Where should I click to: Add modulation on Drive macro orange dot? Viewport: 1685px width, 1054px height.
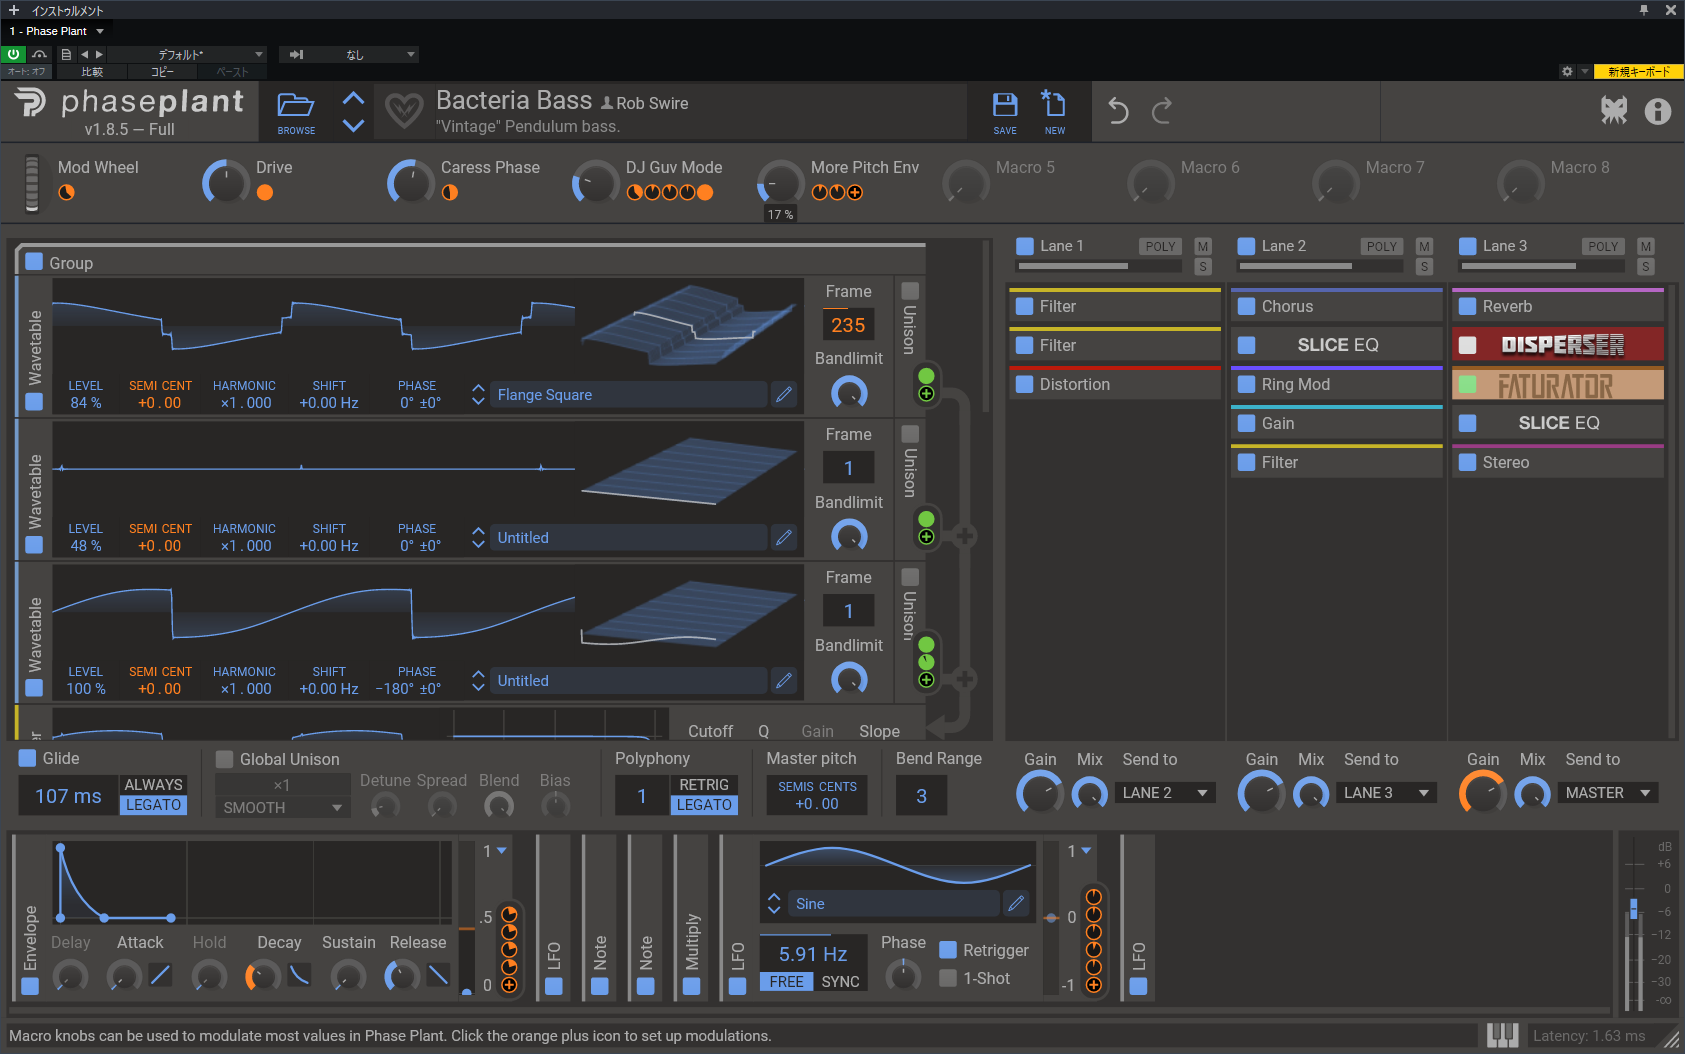(265, 193)
